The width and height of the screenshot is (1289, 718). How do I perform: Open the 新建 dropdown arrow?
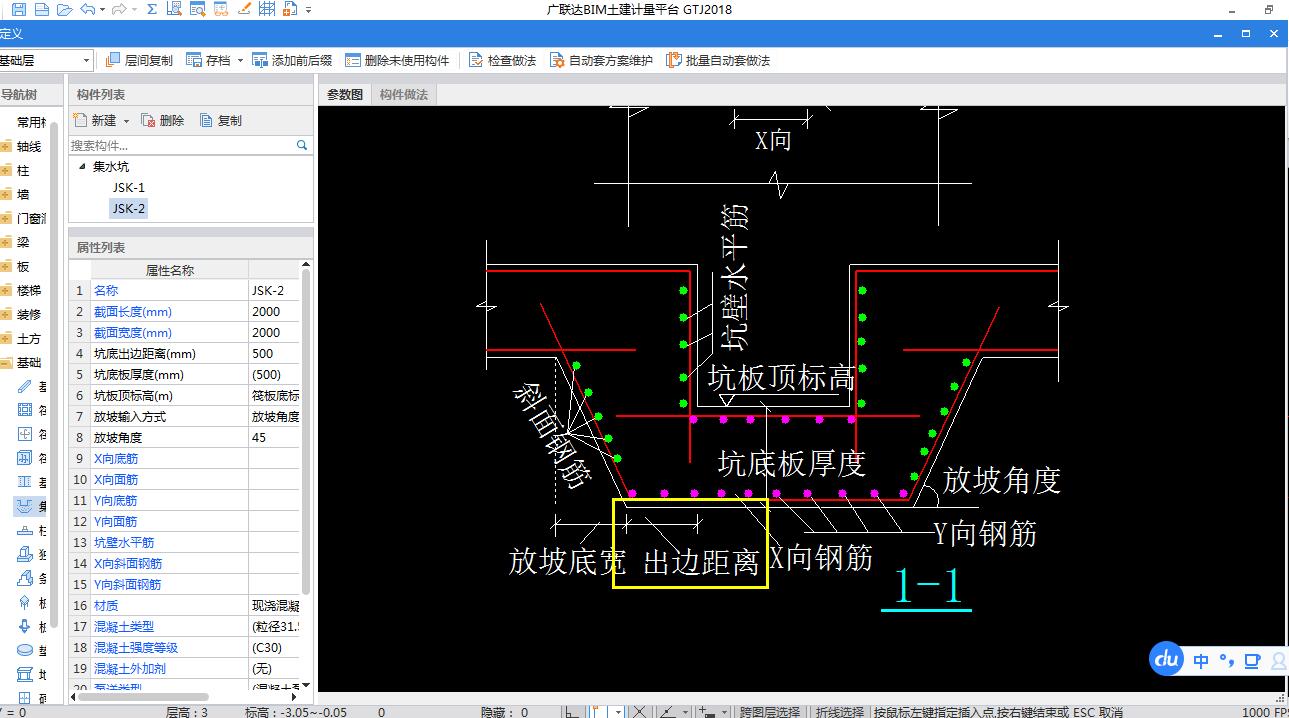tap(126, 121)
